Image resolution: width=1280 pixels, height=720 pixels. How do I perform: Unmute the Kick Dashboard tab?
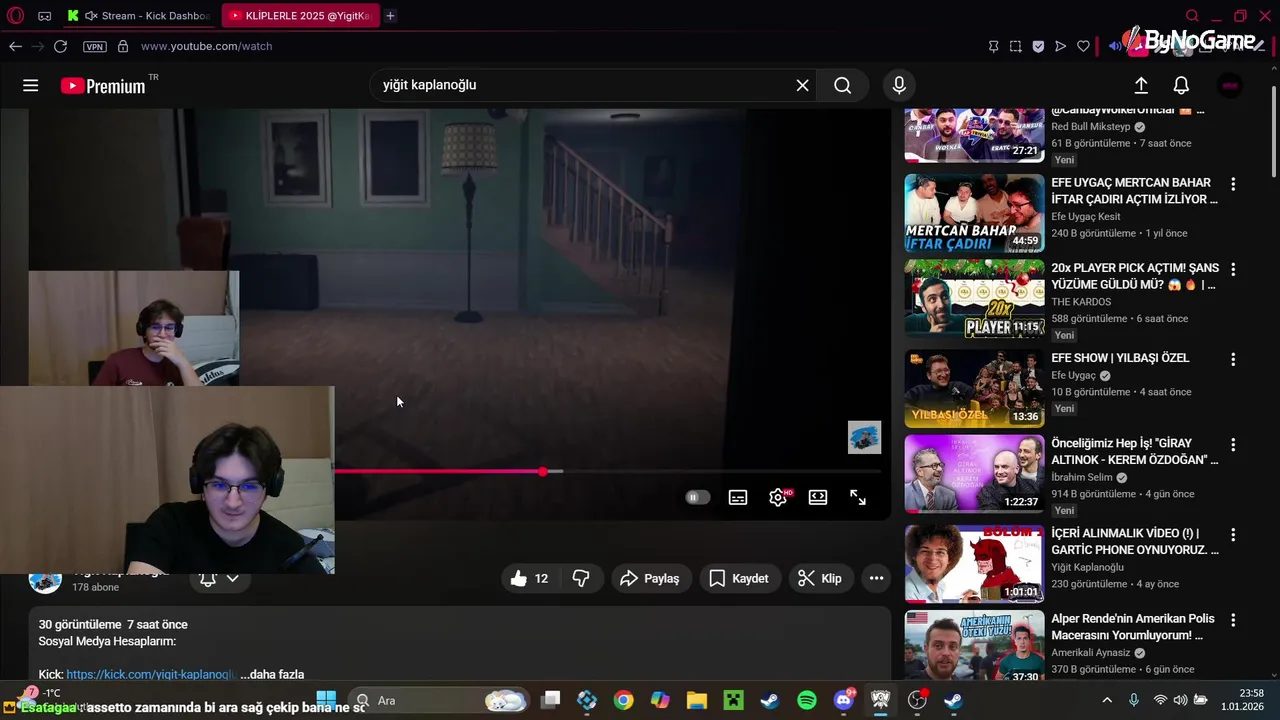click(92, 16)
